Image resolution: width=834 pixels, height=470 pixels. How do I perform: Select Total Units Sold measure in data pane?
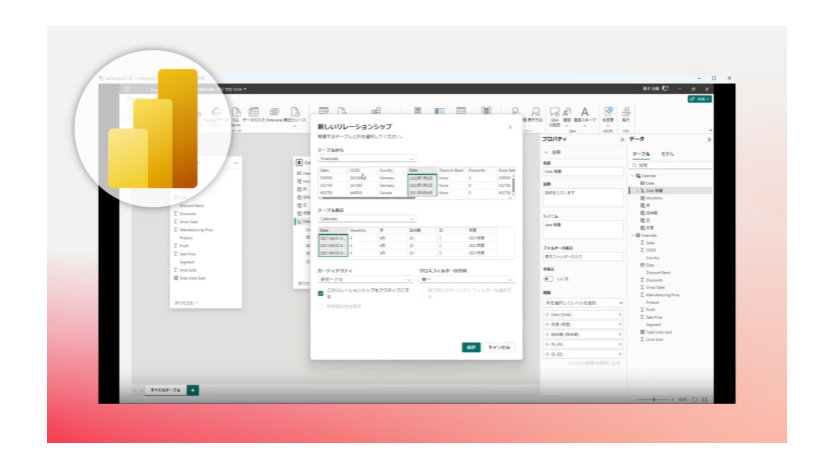pos(659,332)
